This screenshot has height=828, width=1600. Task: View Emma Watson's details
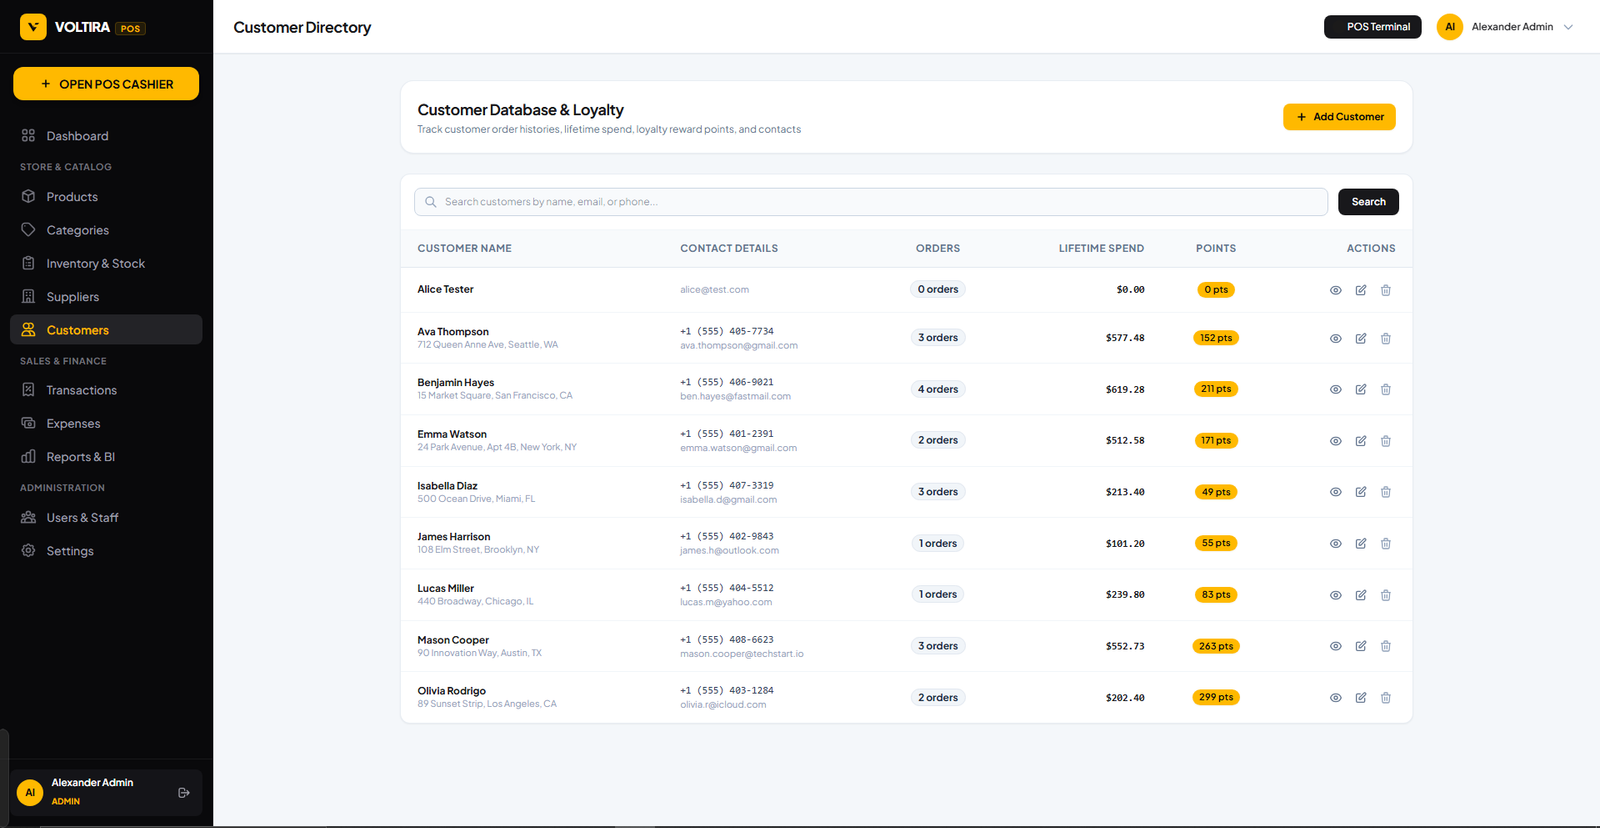tap(1336, 441)
